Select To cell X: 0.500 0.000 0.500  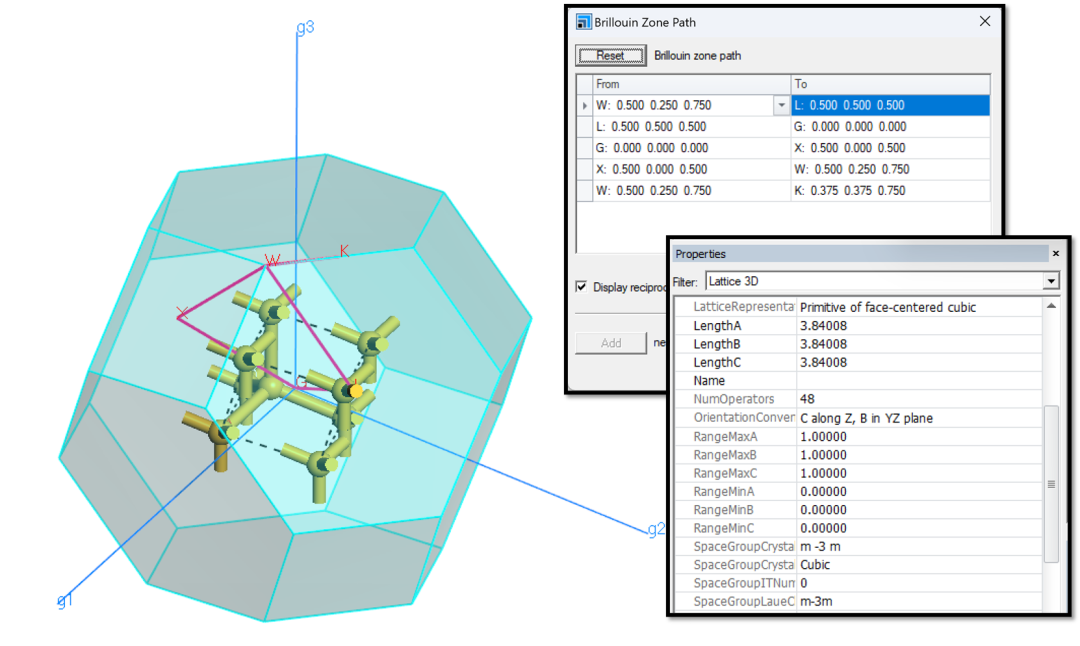[x=890, y=148]
